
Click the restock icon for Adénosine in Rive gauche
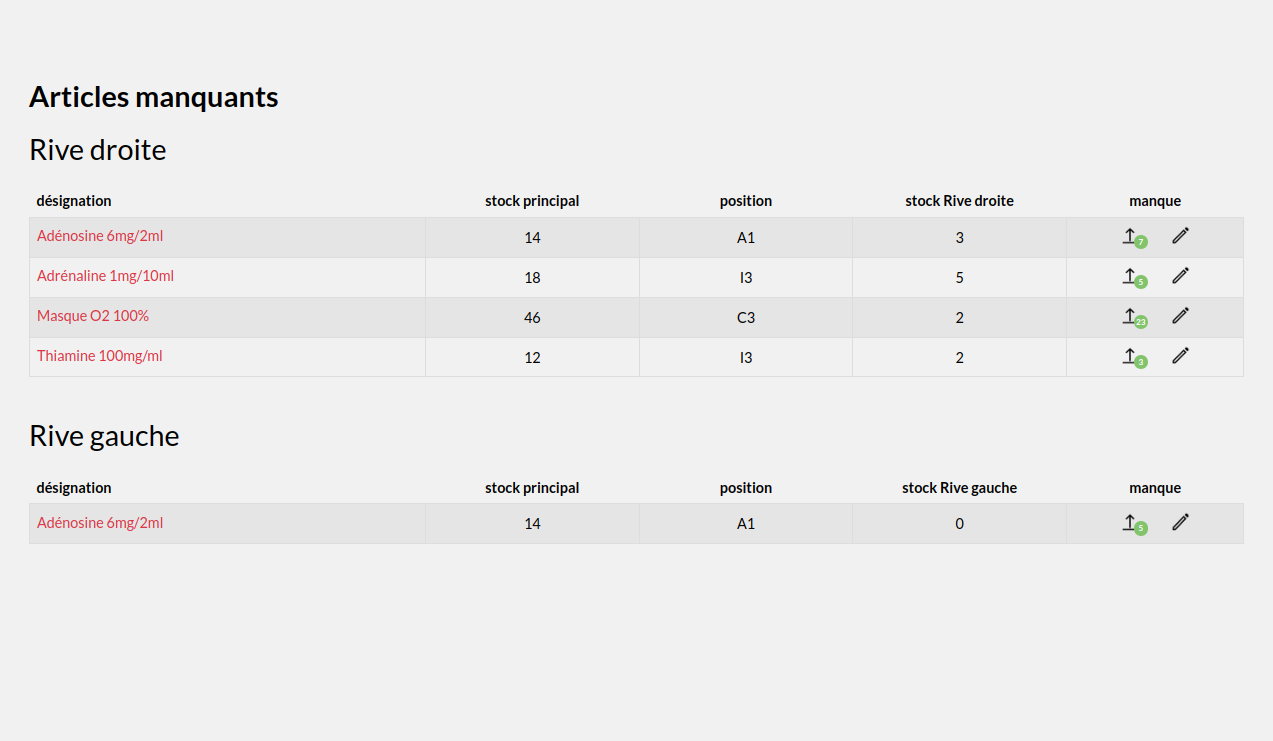click(x=1131, y=523)
